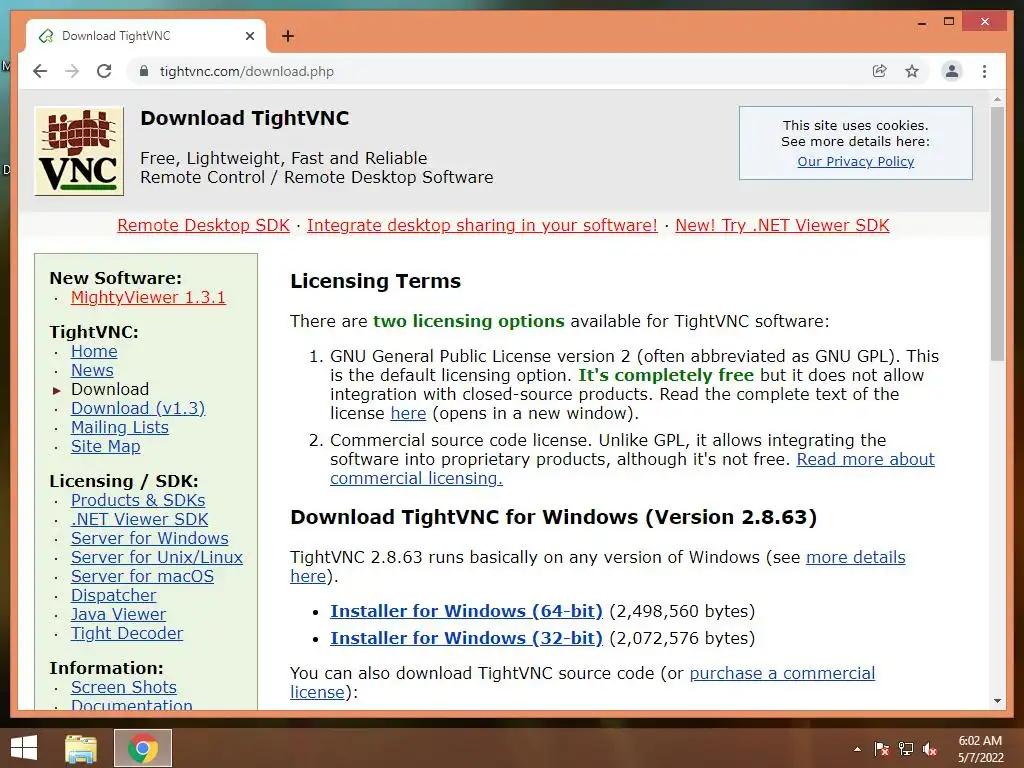Open File Explorer from the taskbar
Image resolution: width=1024 pixels, height=768 pixels.
coord(81,748)
